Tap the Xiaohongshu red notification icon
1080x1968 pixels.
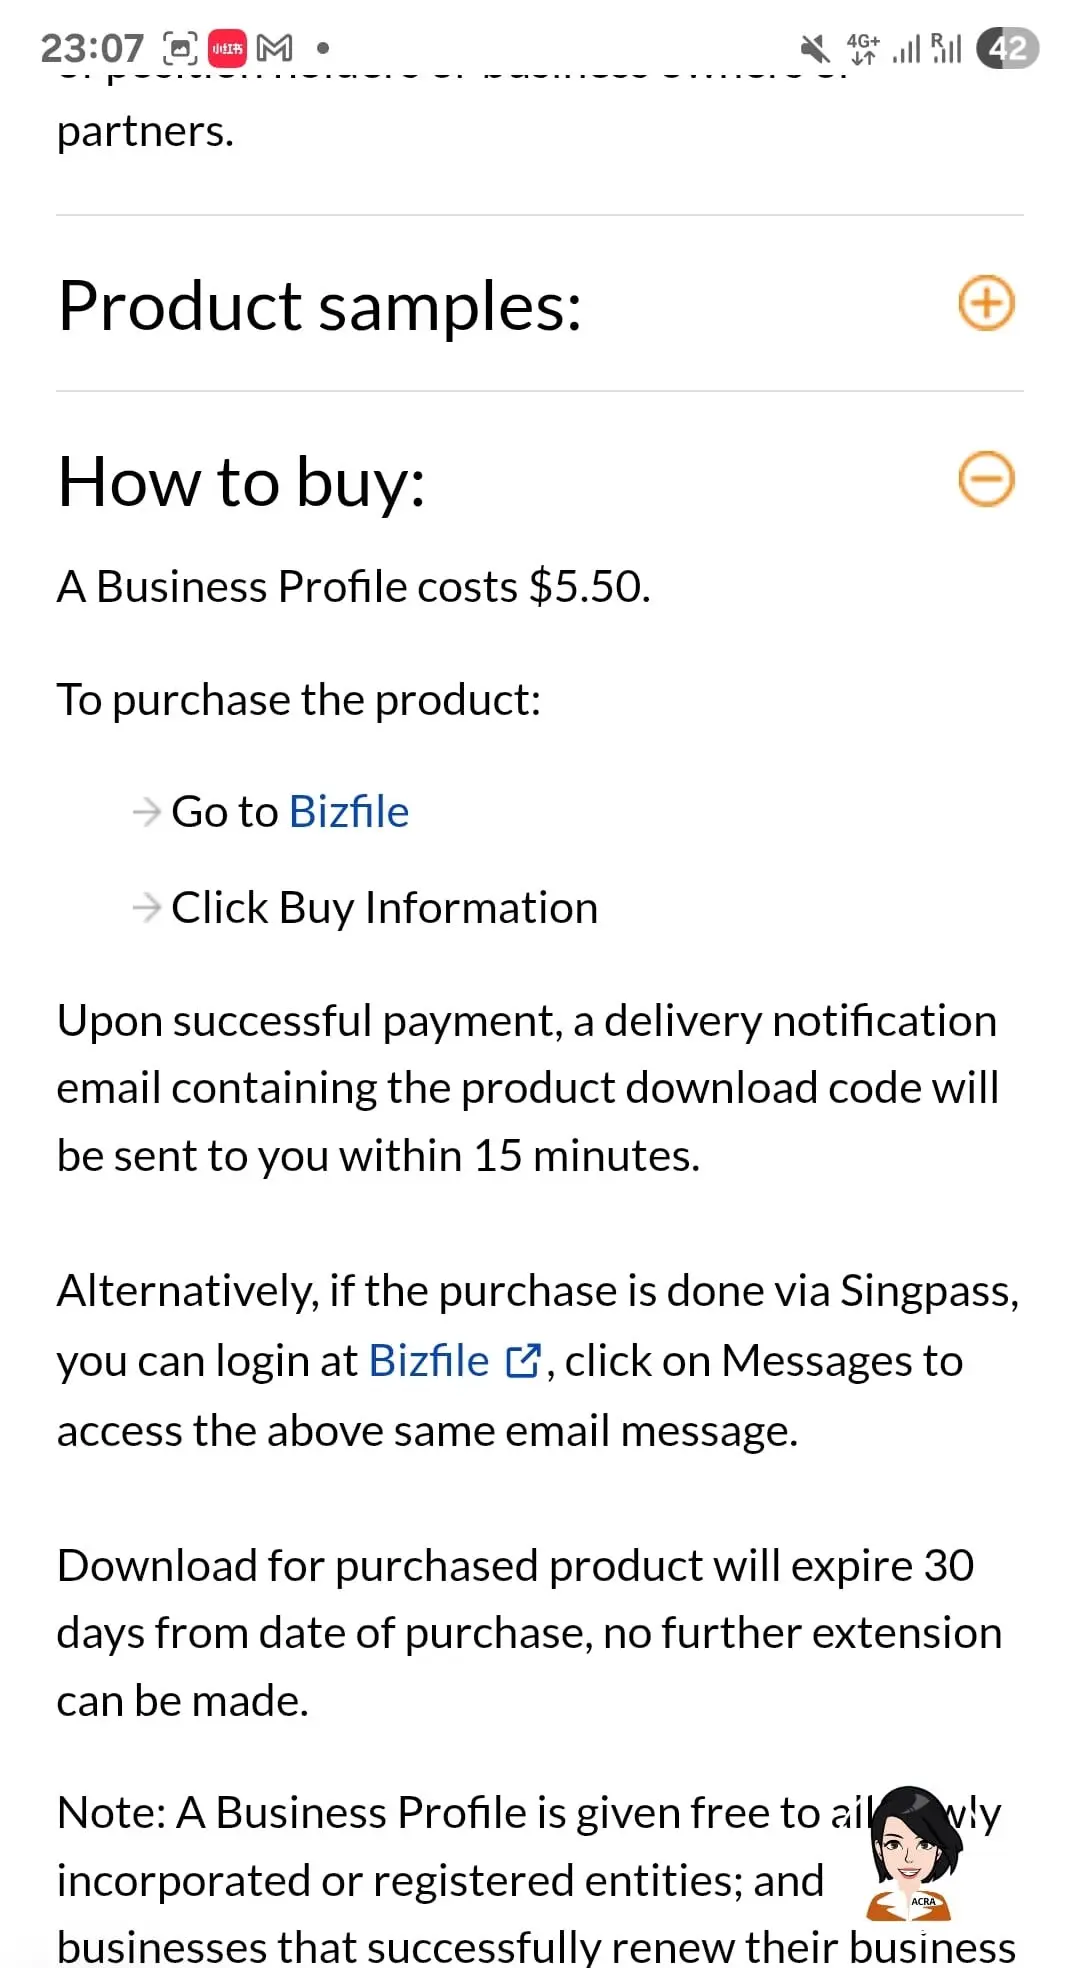pos(227,47)
